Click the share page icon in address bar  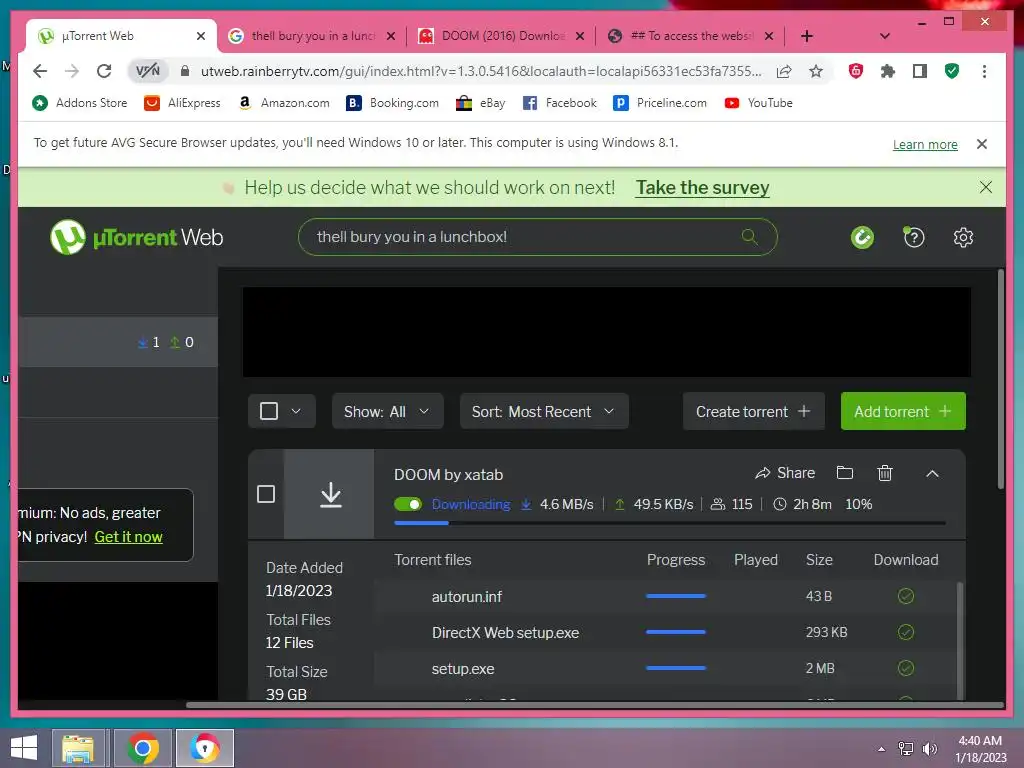(x=784, y=71)
